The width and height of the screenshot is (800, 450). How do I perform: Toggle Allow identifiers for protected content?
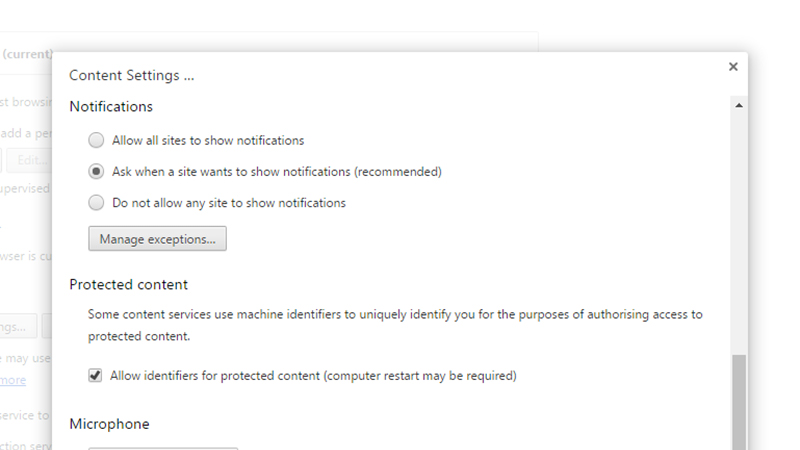coord(95,376)
